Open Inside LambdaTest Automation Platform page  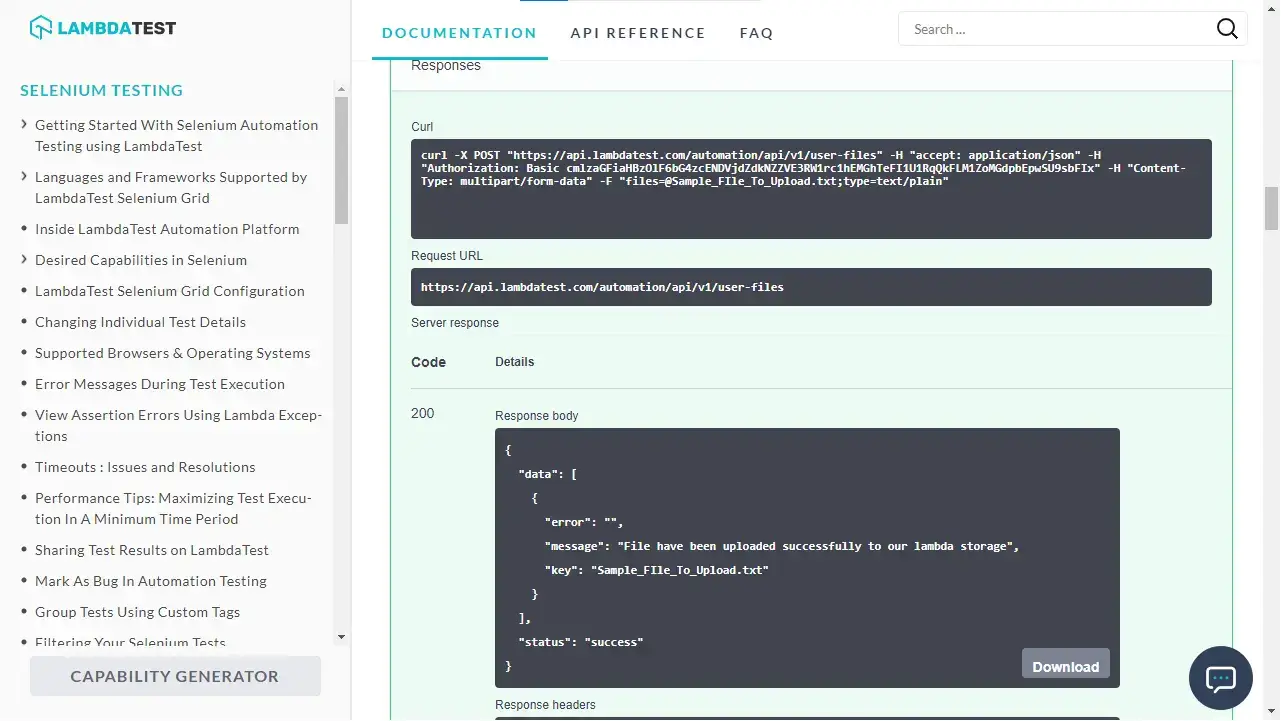click(x=167, y=229)
